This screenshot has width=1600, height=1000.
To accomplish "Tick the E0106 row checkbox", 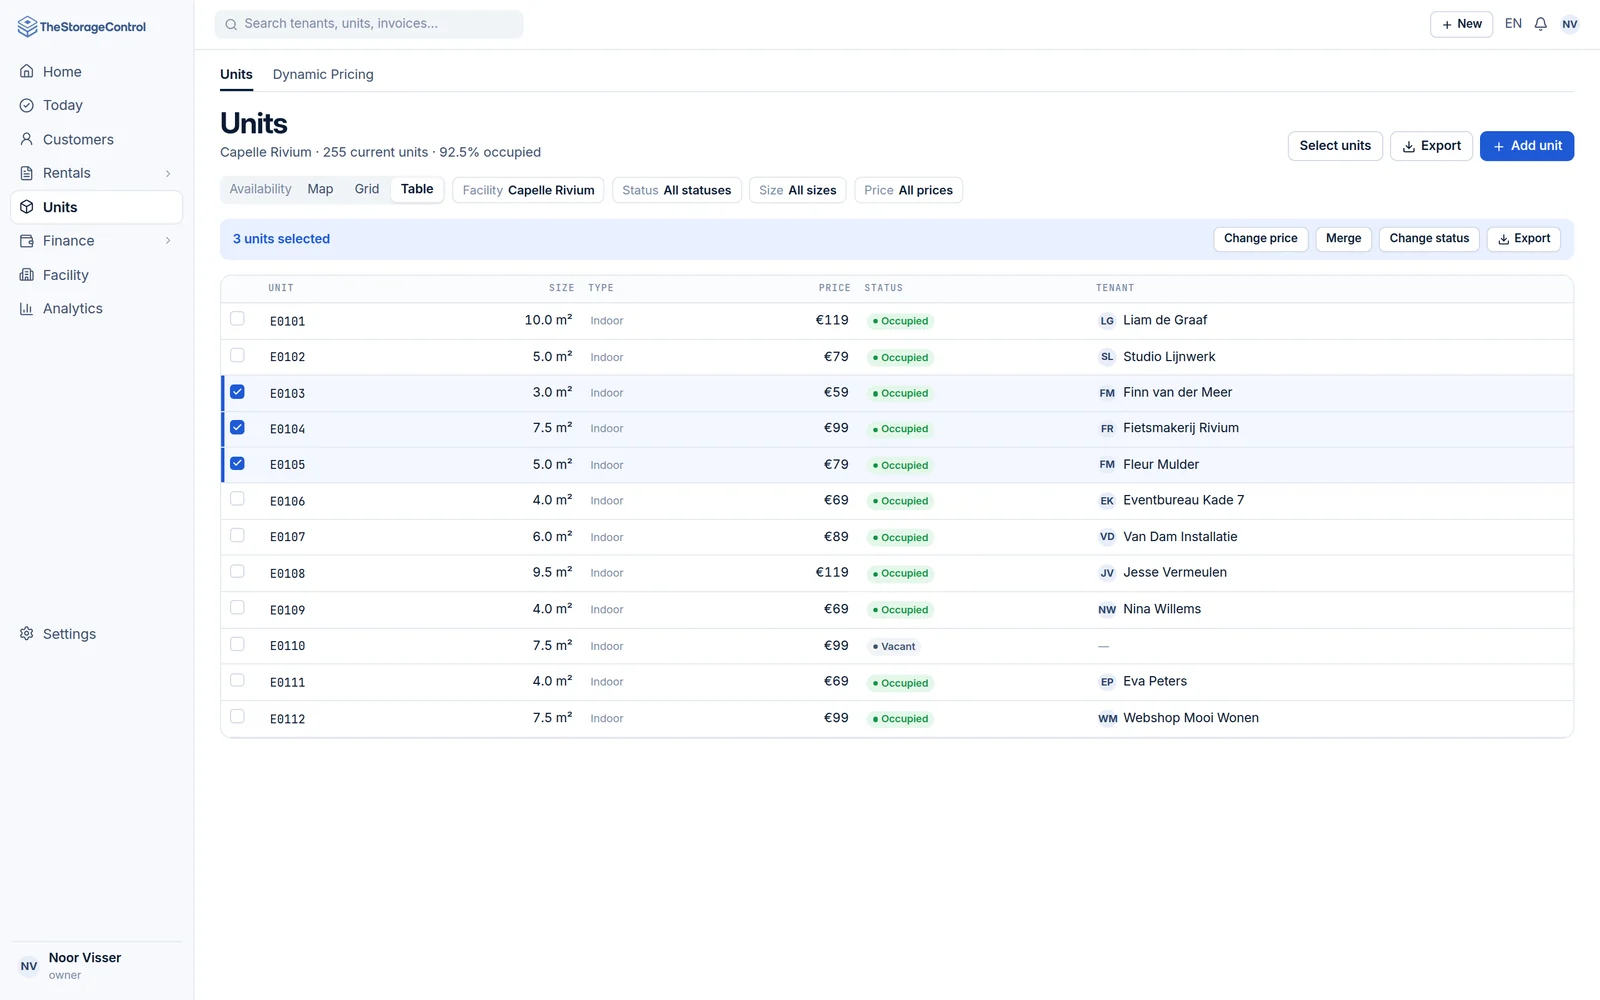I will [237, 499].
